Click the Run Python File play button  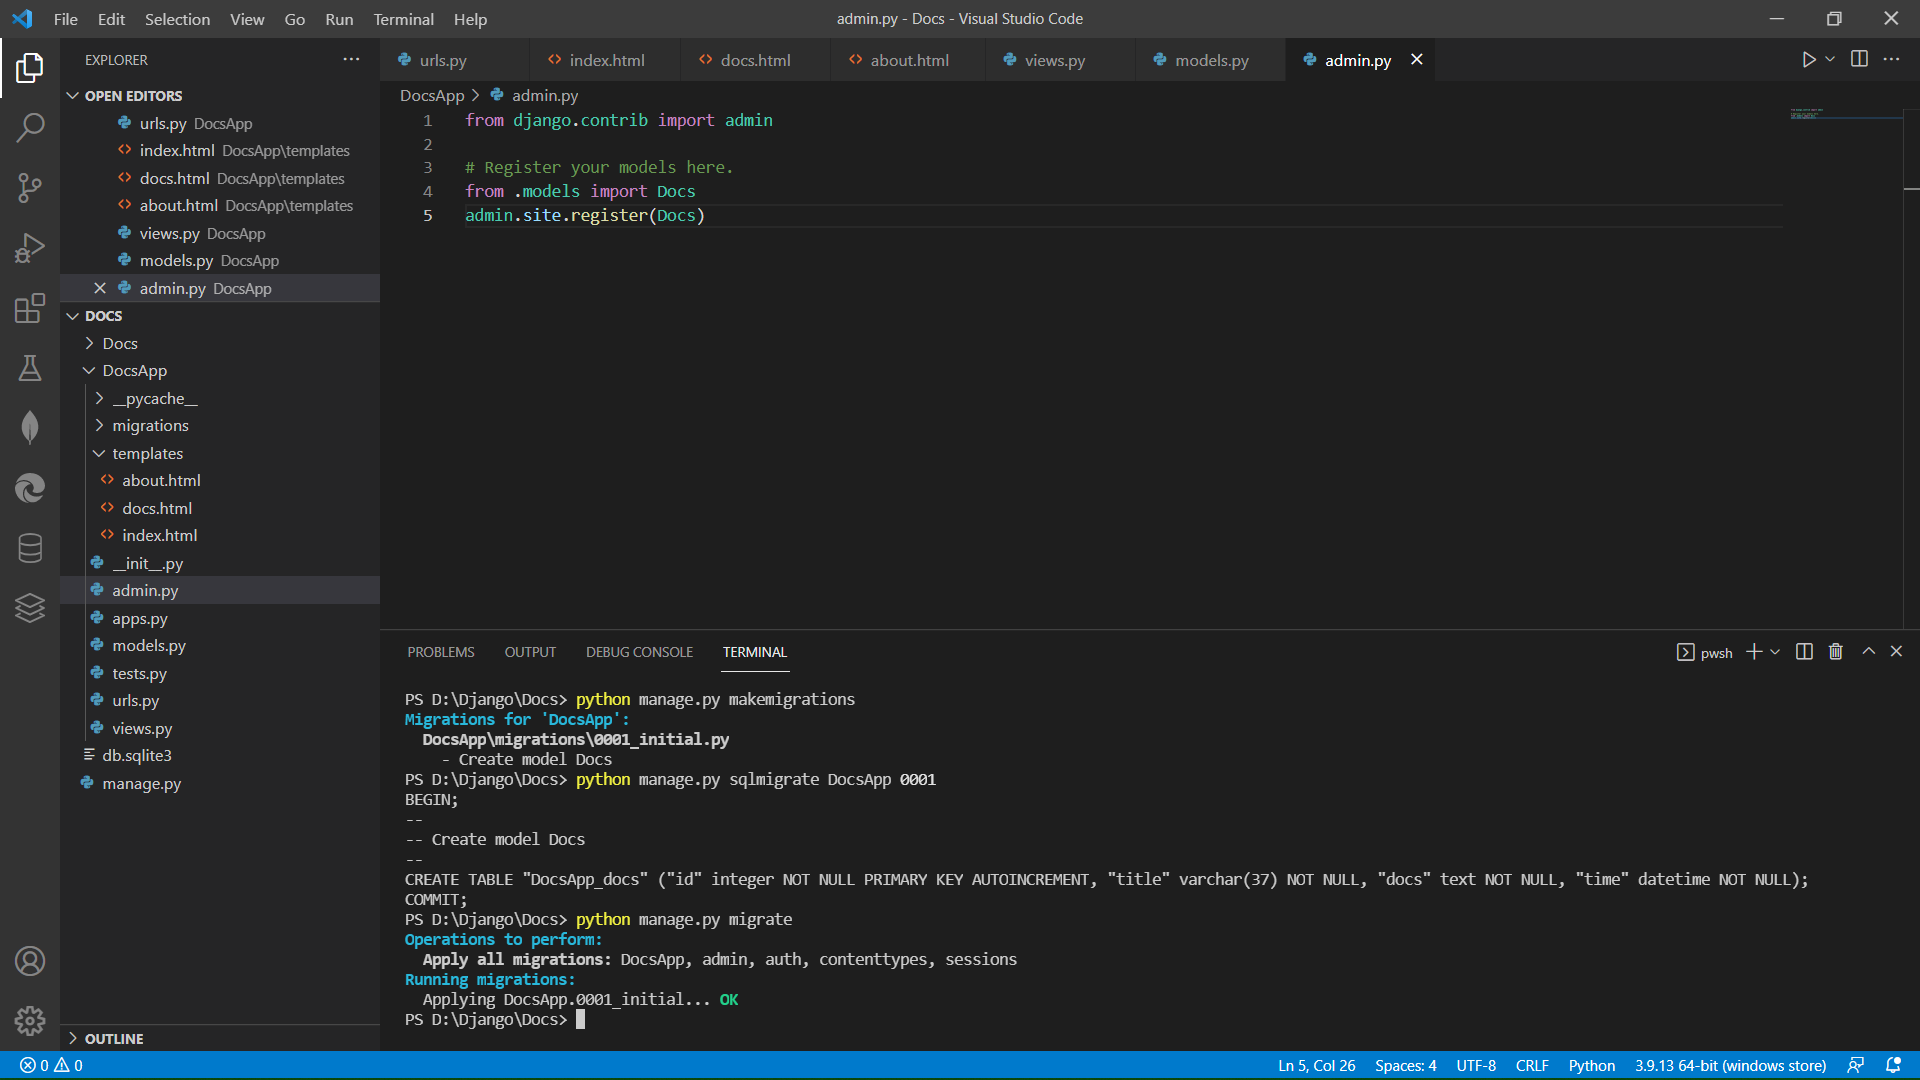1808,60
